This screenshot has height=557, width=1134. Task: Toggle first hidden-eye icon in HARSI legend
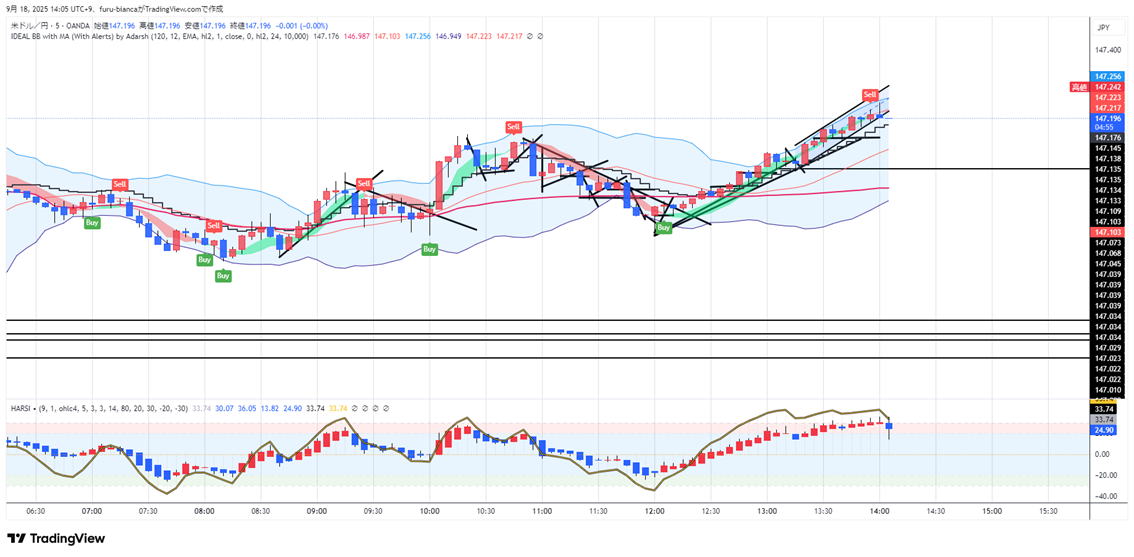[x=354, y=408]
